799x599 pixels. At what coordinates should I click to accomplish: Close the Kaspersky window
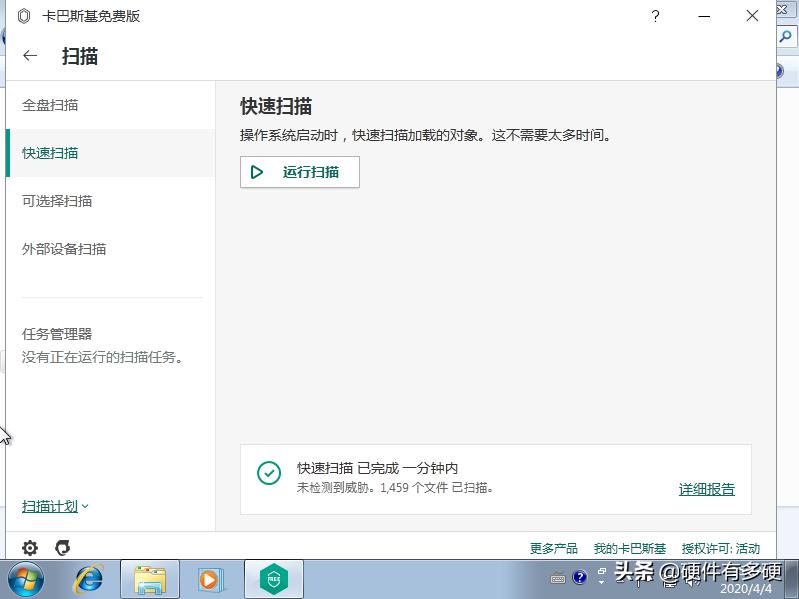point(752,16)
